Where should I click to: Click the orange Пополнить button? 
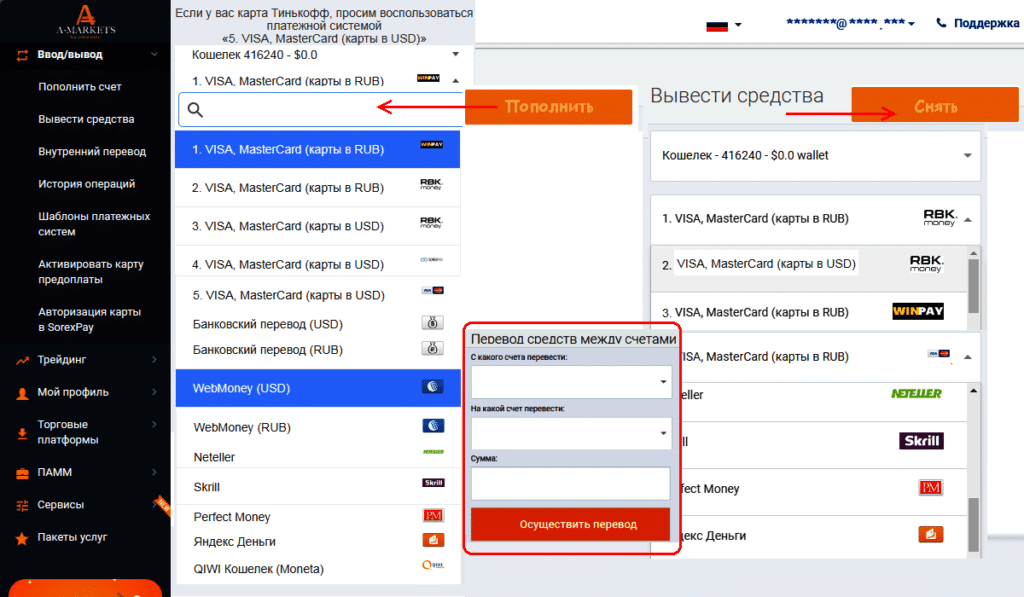pos(549,106)
